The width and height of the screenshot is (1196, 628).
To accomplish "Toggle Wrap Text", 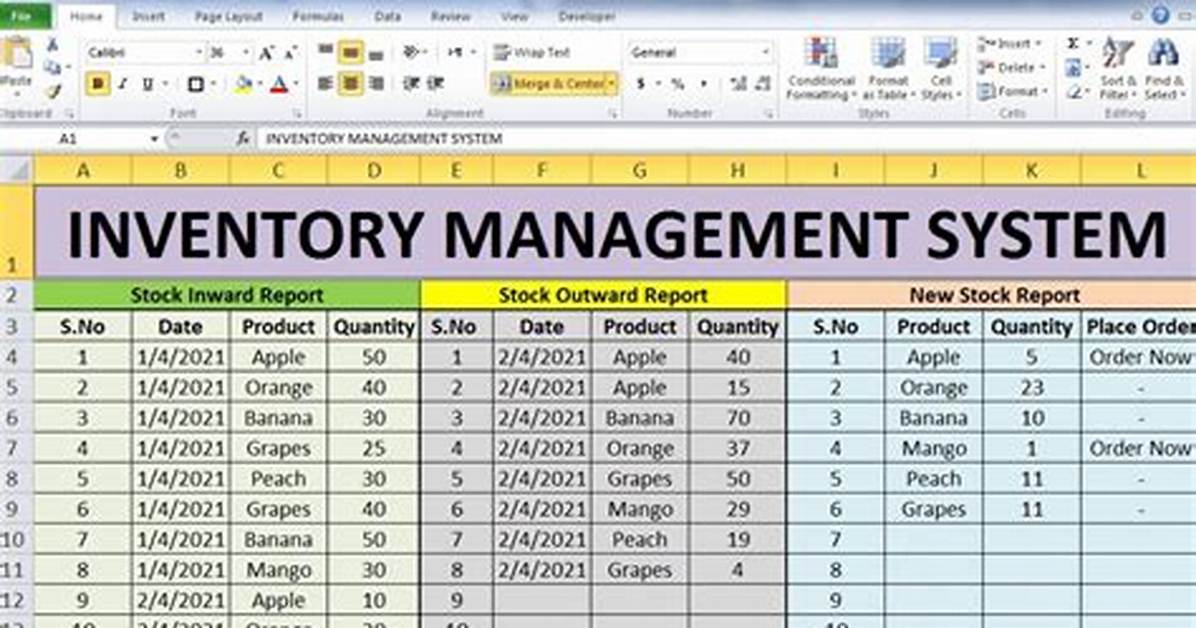I will [x=532, y=52].
